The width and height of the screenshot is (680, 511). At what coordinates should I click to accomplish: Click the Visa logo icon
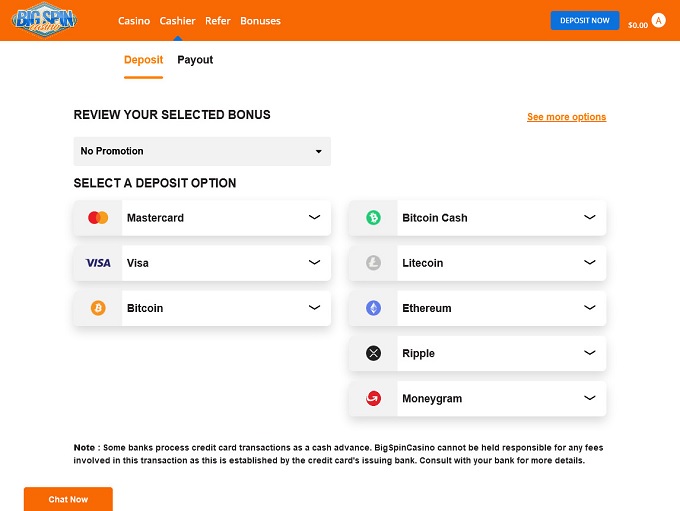tap(98, 263)
